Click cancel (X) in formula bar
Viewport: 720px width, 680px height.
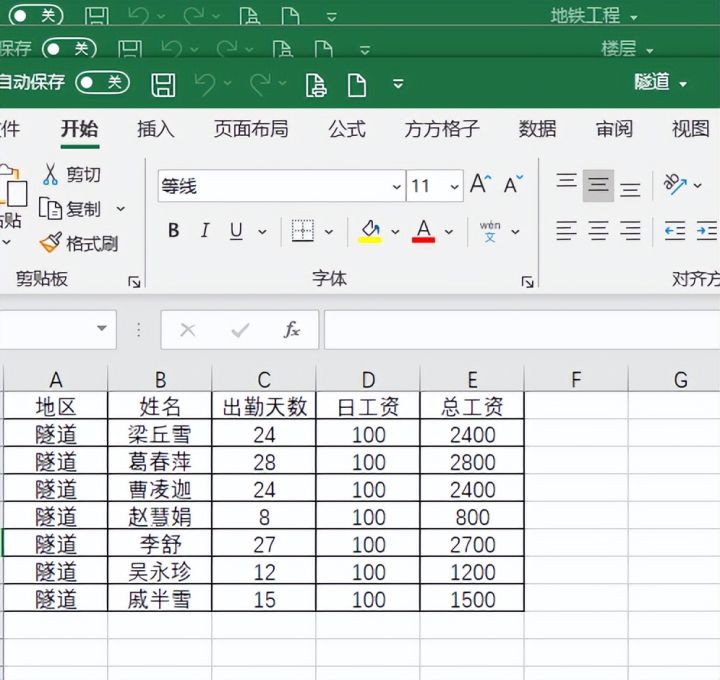(188, 330)
